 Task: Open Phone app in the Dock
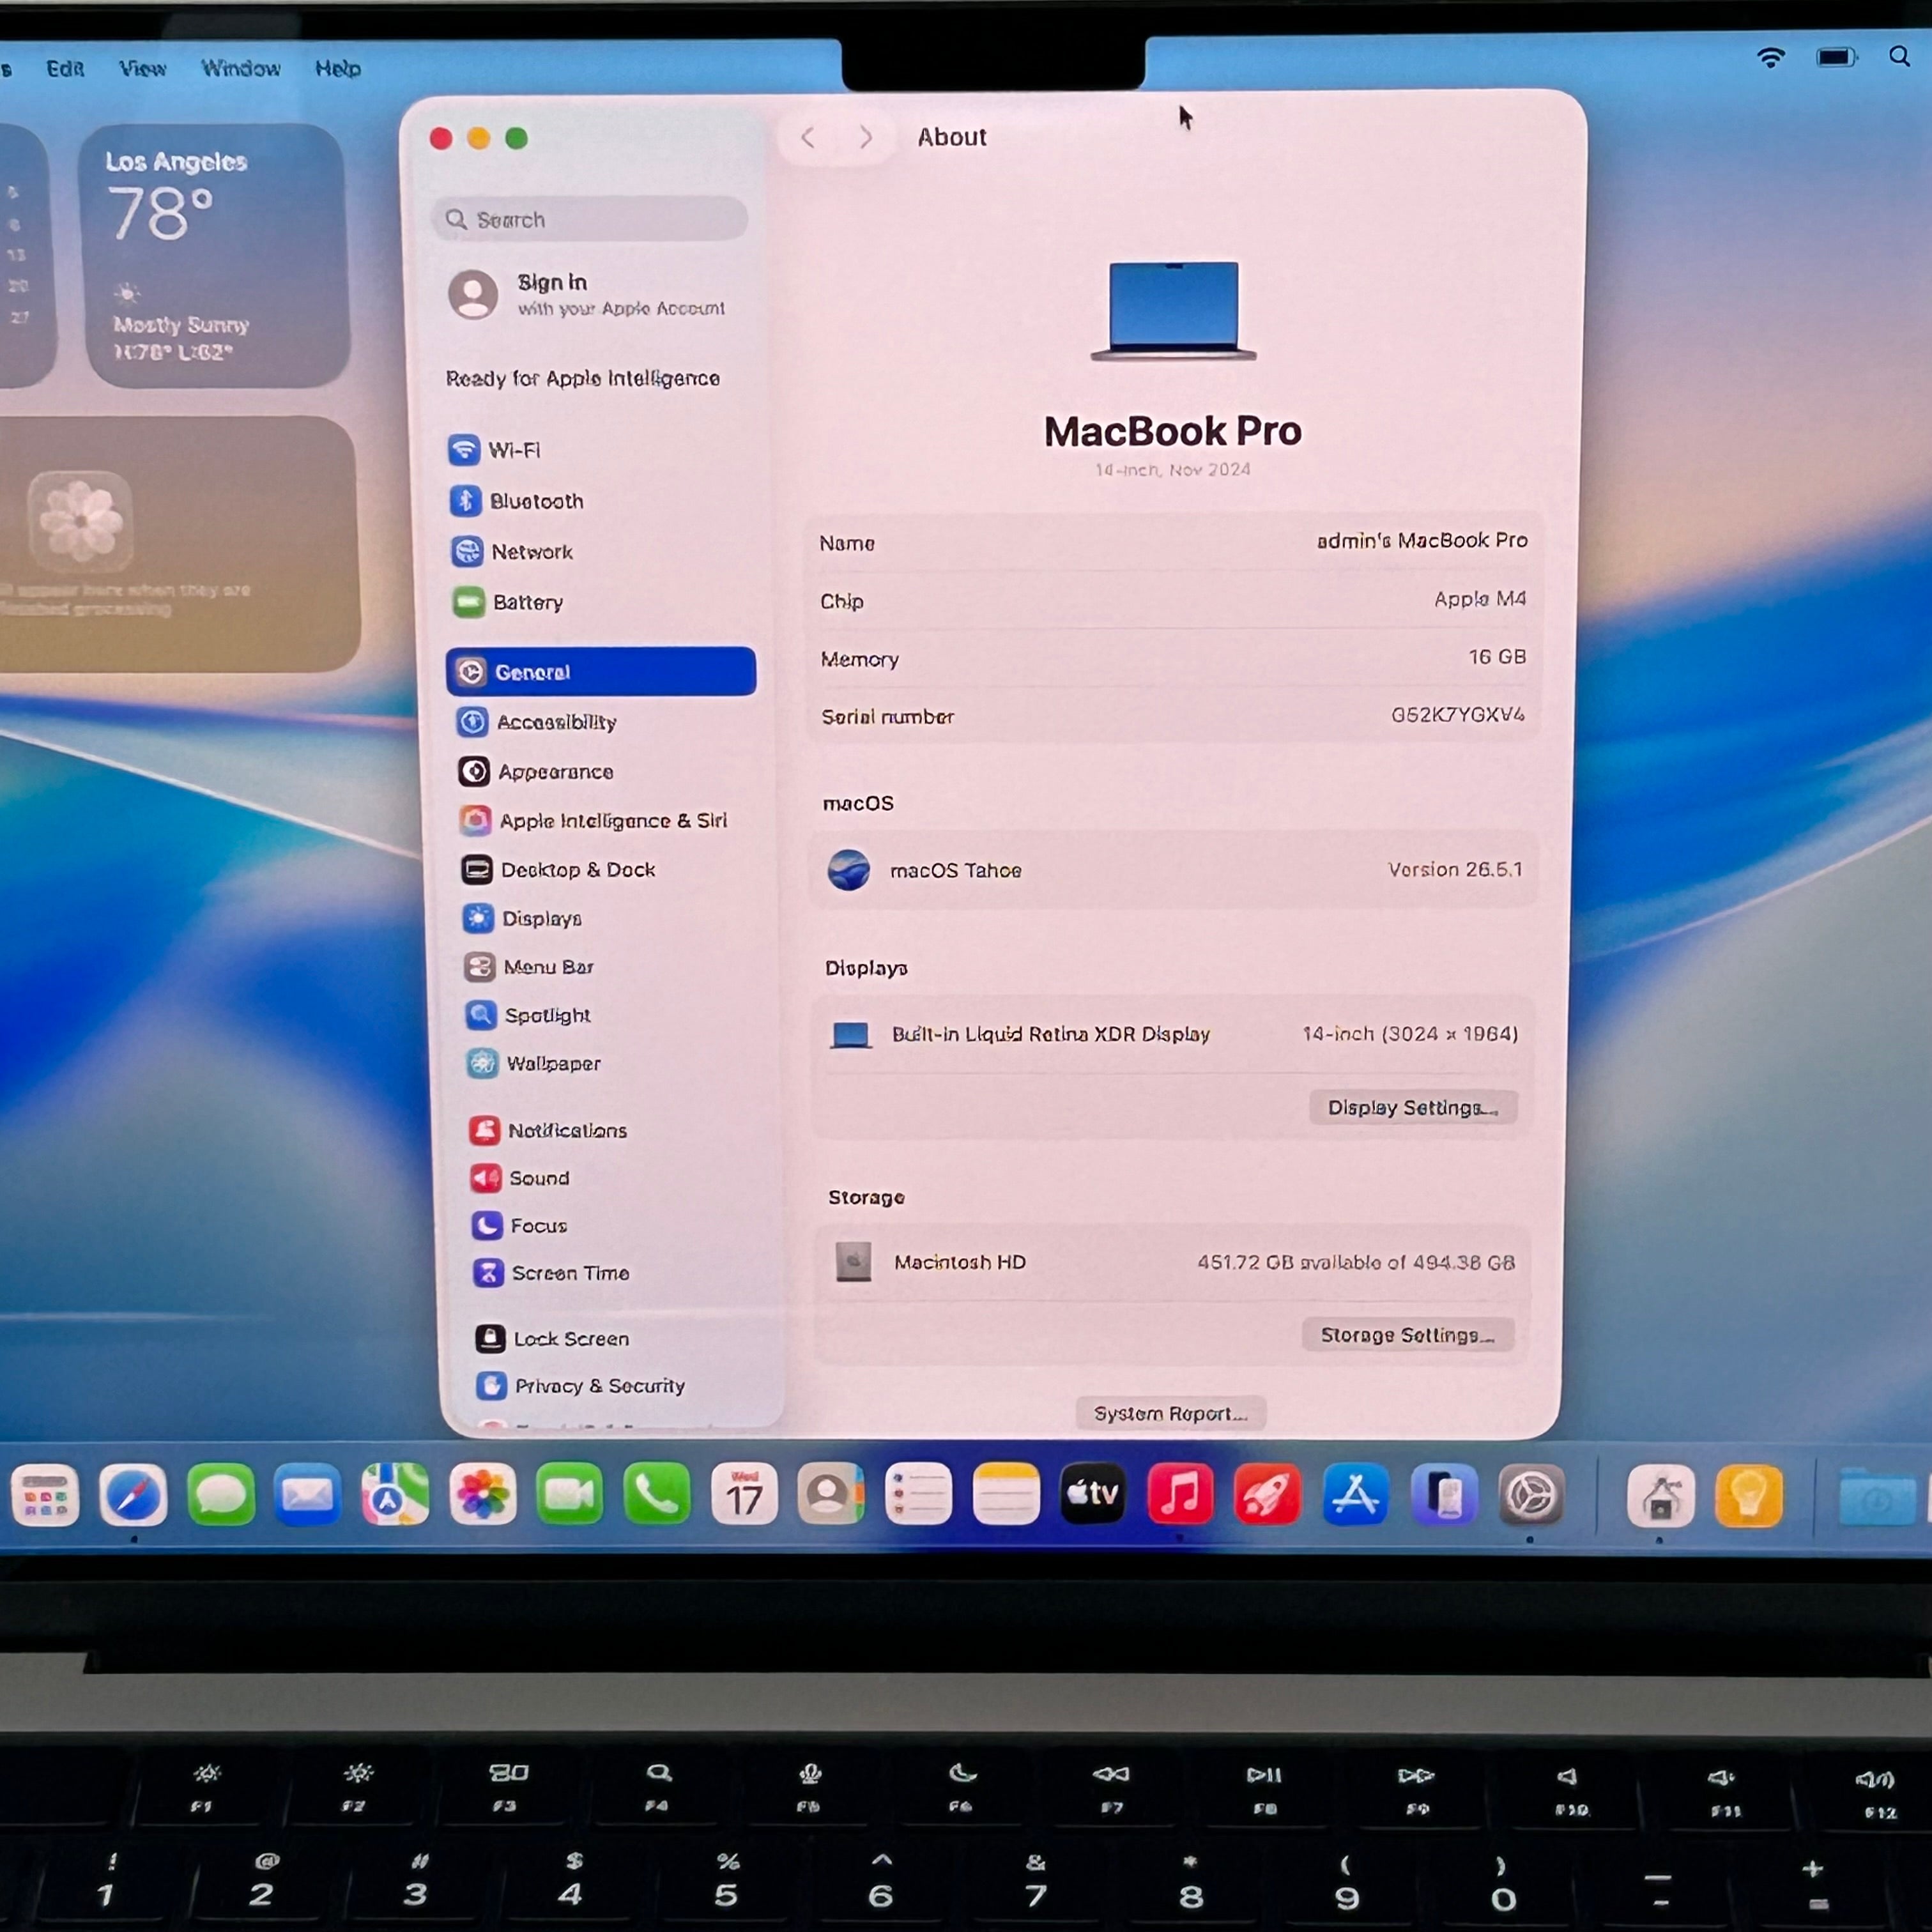click(657, 1494)
